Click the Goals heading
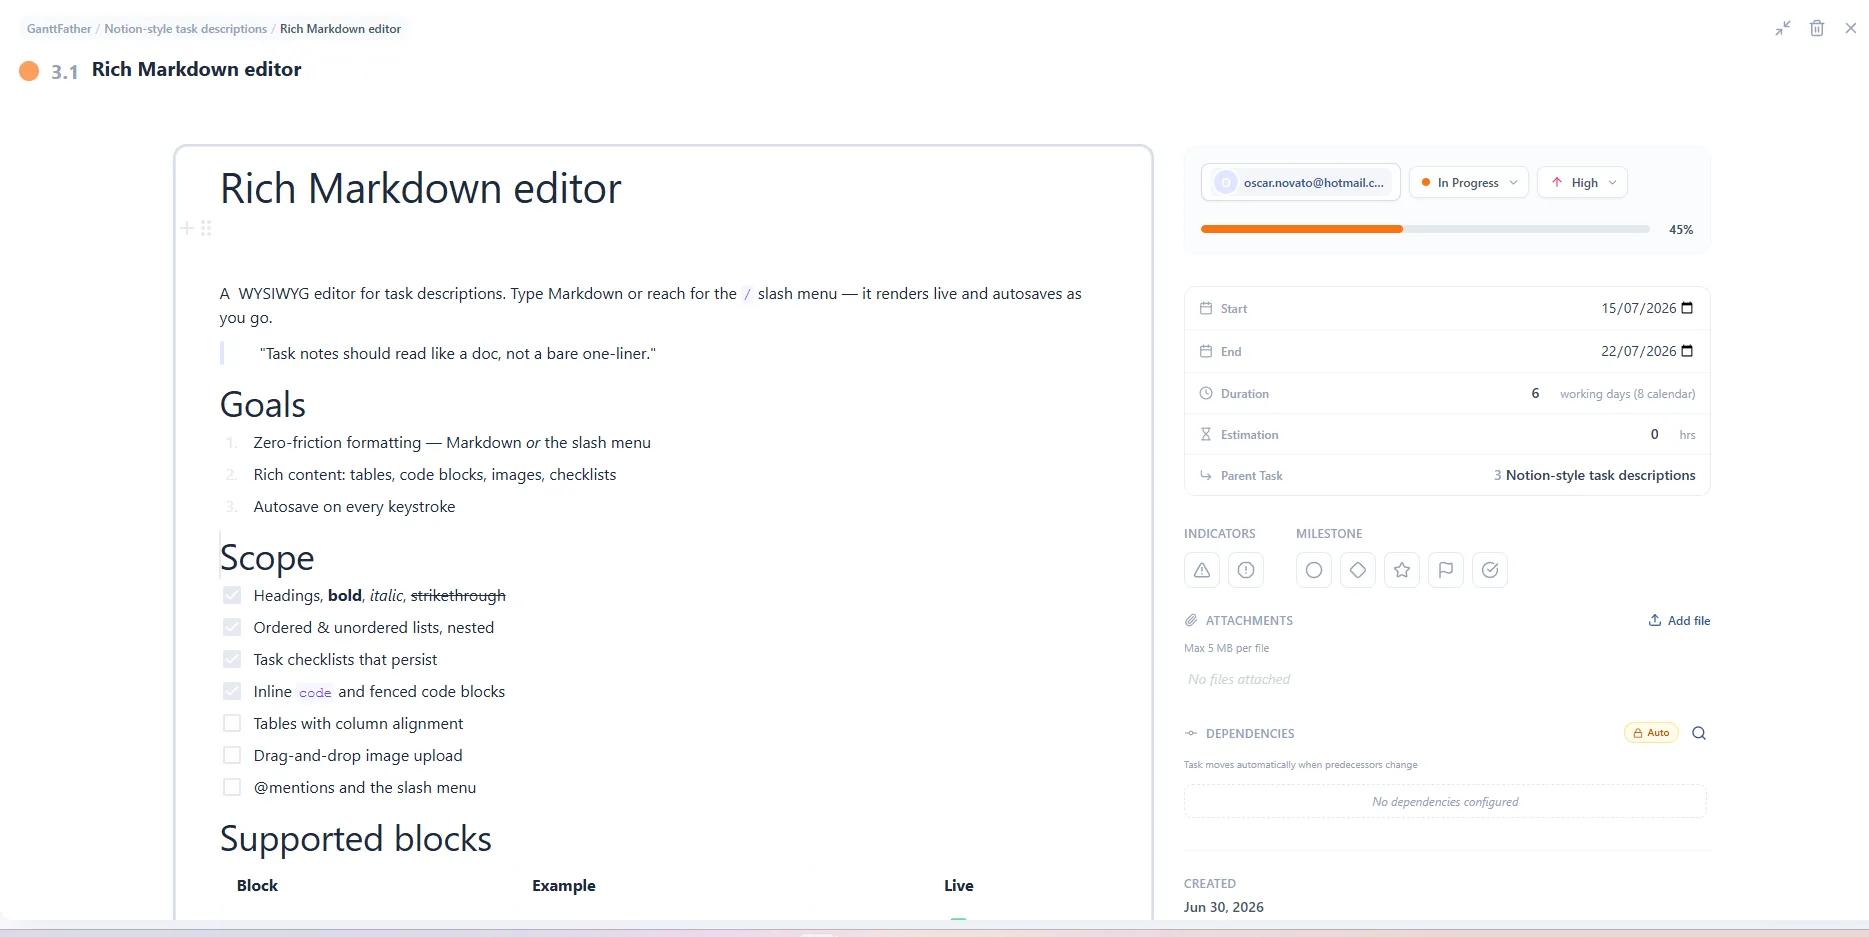The image size is (1869, 937). tap(263, 404)
